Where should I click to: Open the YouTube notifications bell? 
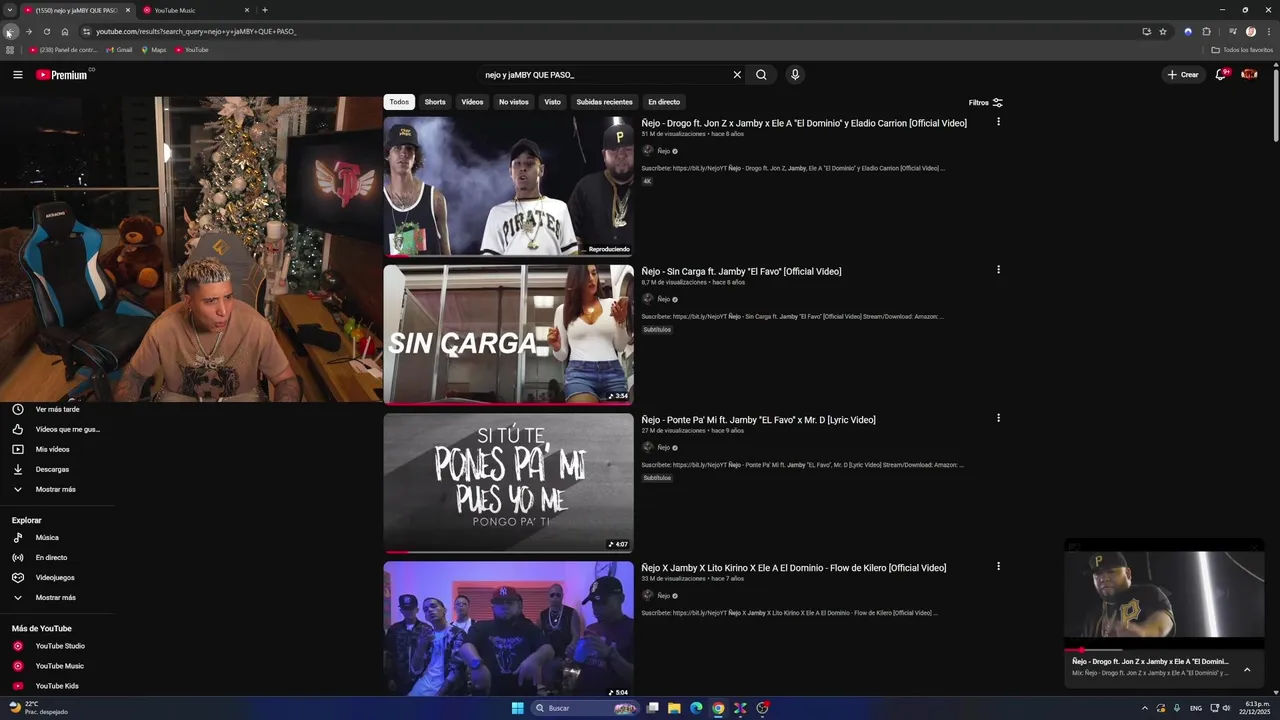pos(1221,75)
